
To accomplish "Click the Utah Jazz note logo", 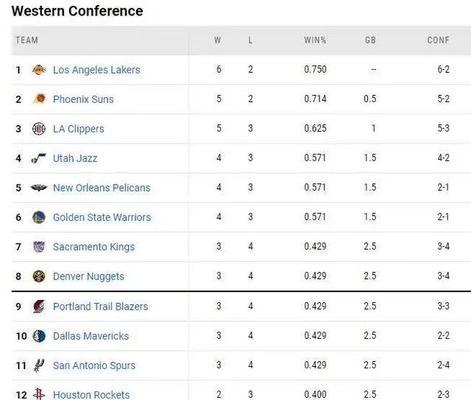I will click(38, 158).
